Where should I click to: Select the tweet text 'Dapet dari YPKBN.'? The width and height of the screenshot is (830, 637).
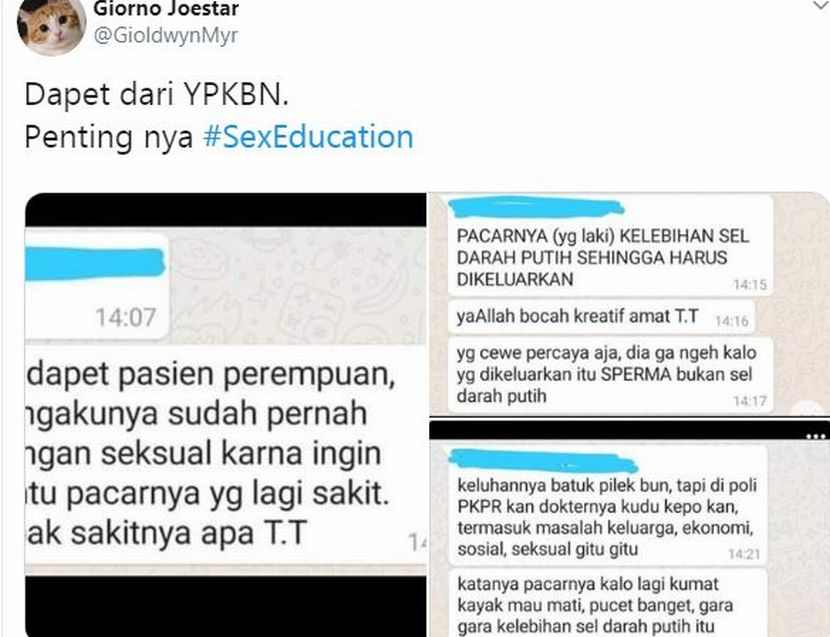pos(157,95)
